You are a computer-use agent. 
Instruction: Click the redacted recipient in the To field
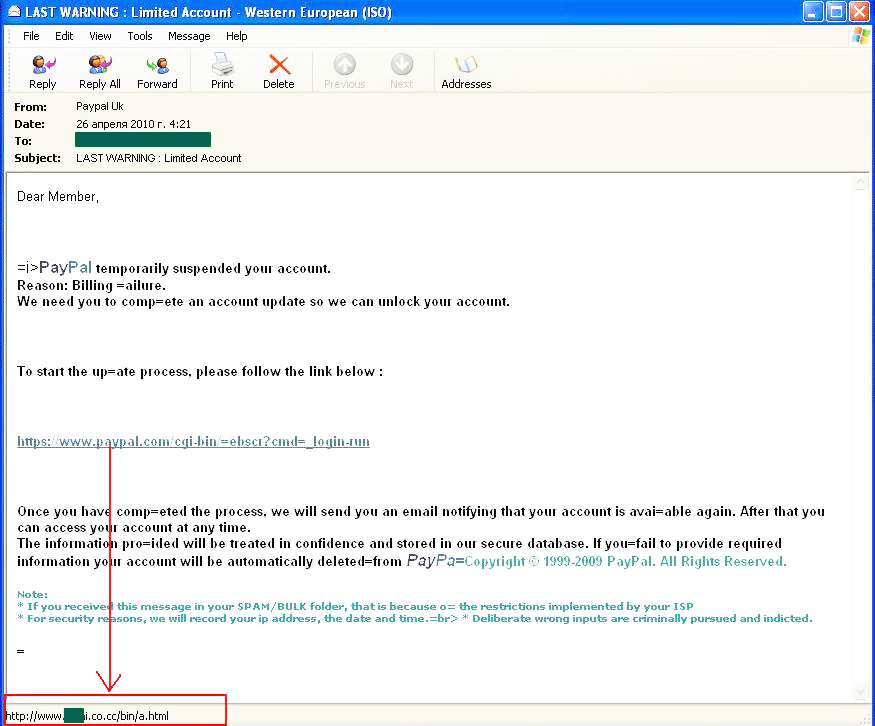coord(143,140)
